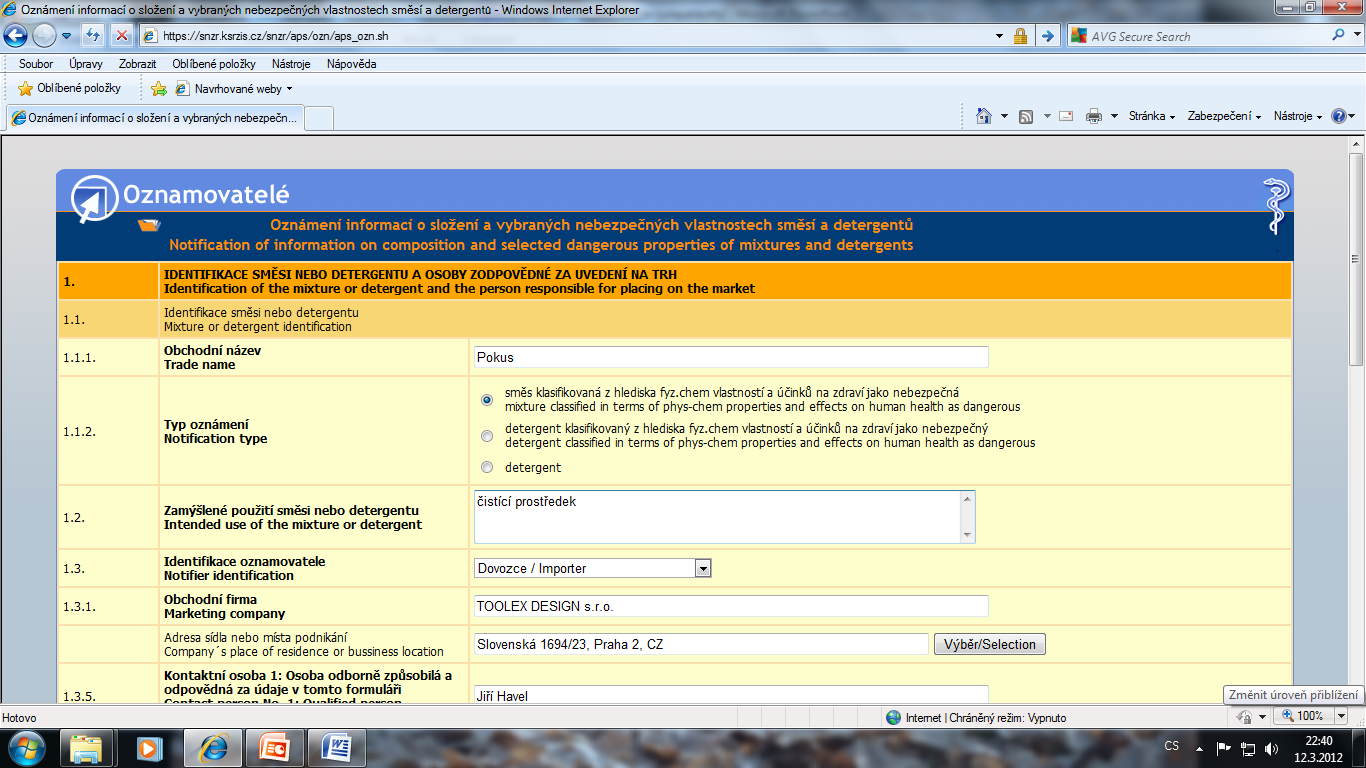The width and height of the screenshot is (1366, 768).
Task: Click the Action Center flag icon
Action: click(1223, 748)
